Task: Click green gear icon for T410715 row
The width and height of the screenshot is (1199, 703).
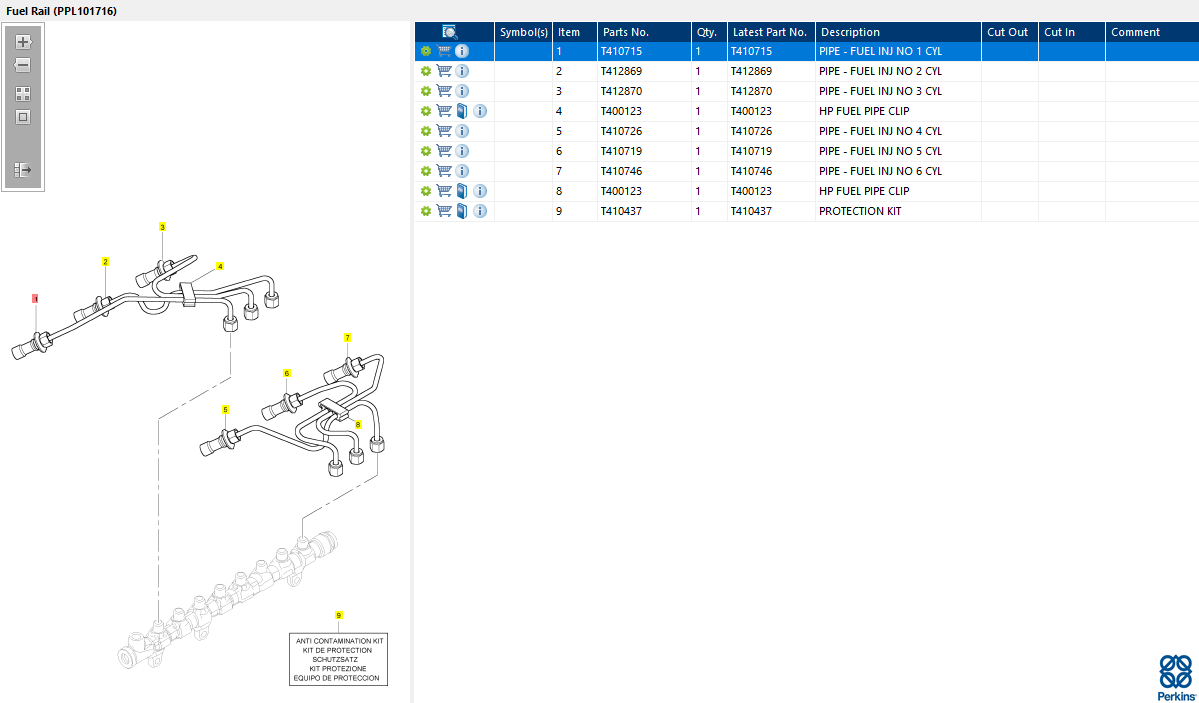Action: point(426,51)
